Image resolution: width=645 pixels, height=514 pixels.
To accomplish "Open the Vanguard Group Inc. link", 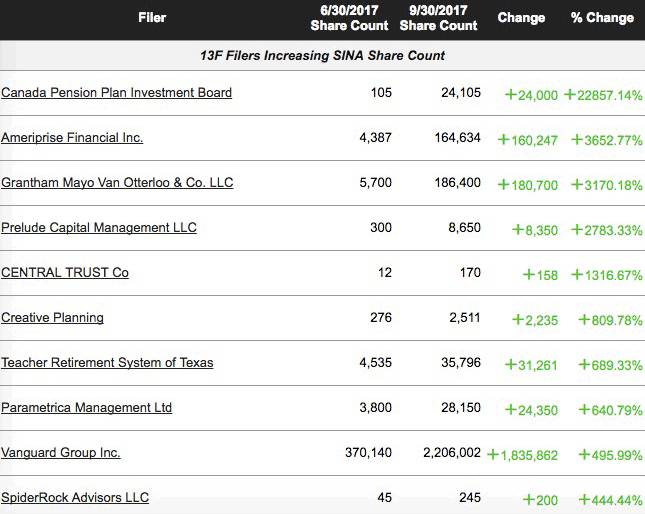I will (60, 453).
